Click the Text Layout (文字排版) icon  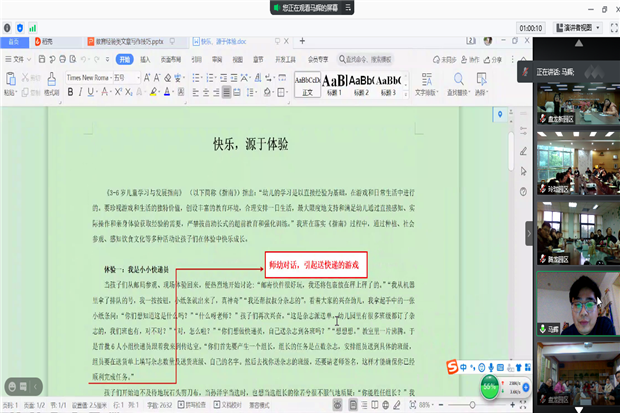pyautogui.click(x=426, y=81)
